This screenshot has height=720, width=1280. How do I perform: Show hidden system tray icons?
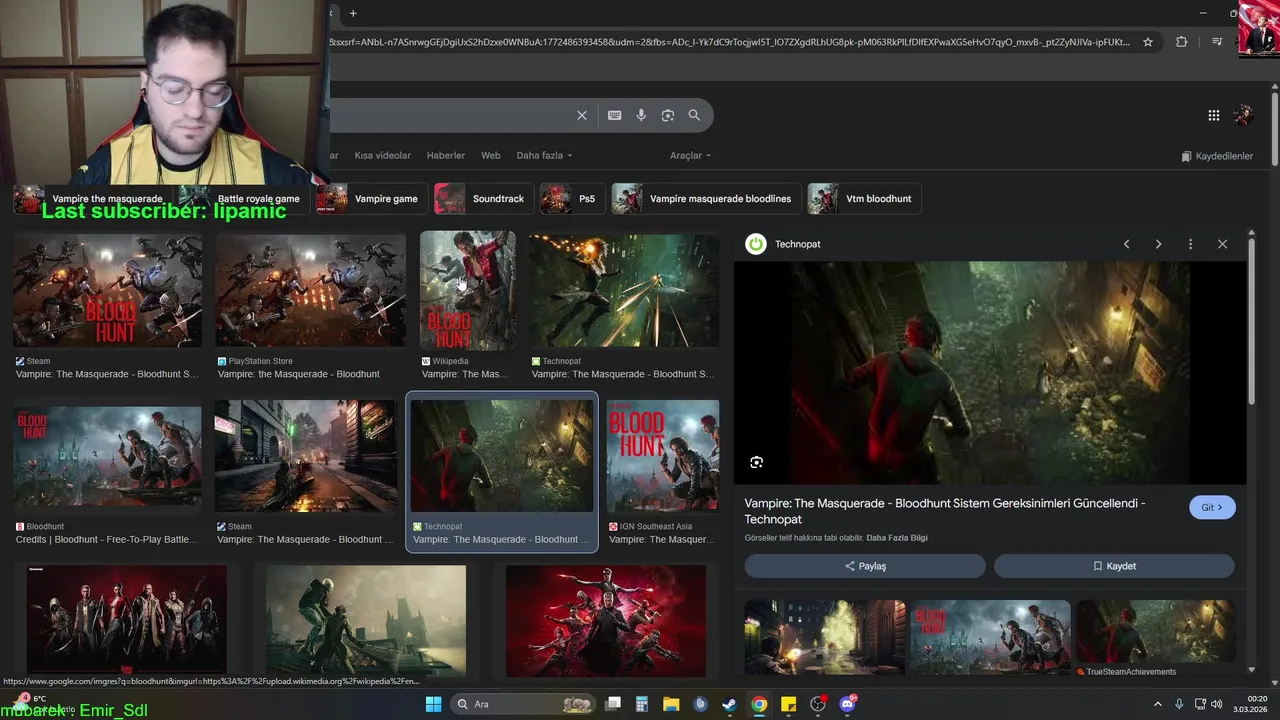1158,704
